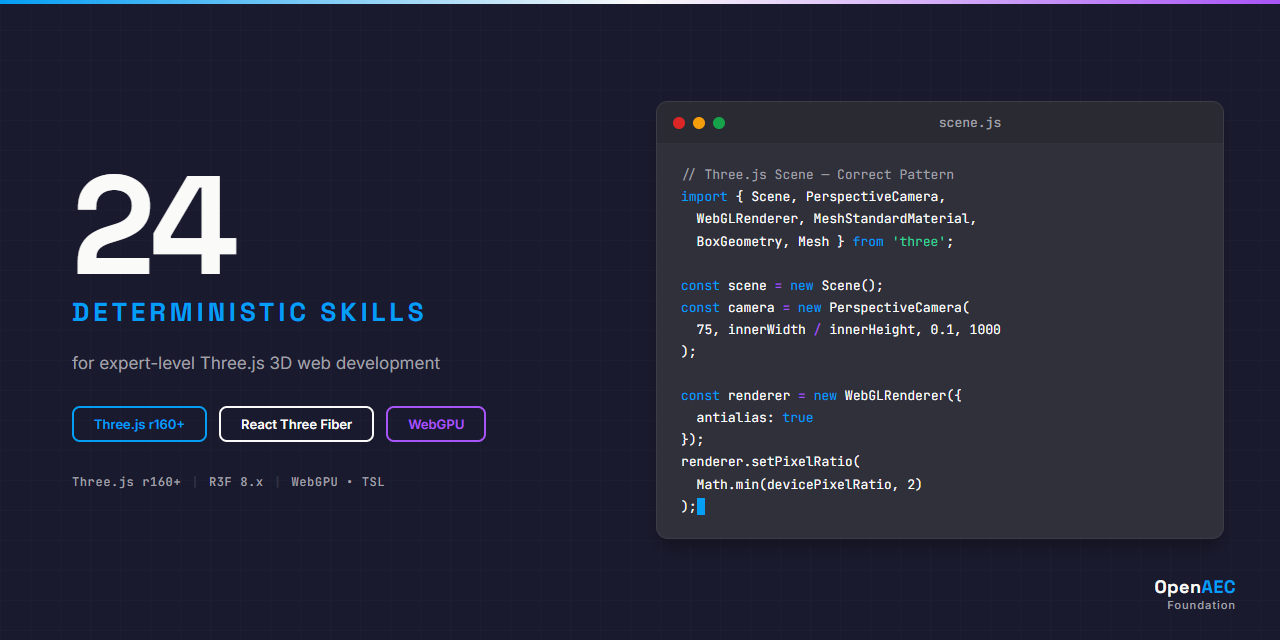Click the 'DETERMINISTIC SKILLS' heading

[248, 312]
